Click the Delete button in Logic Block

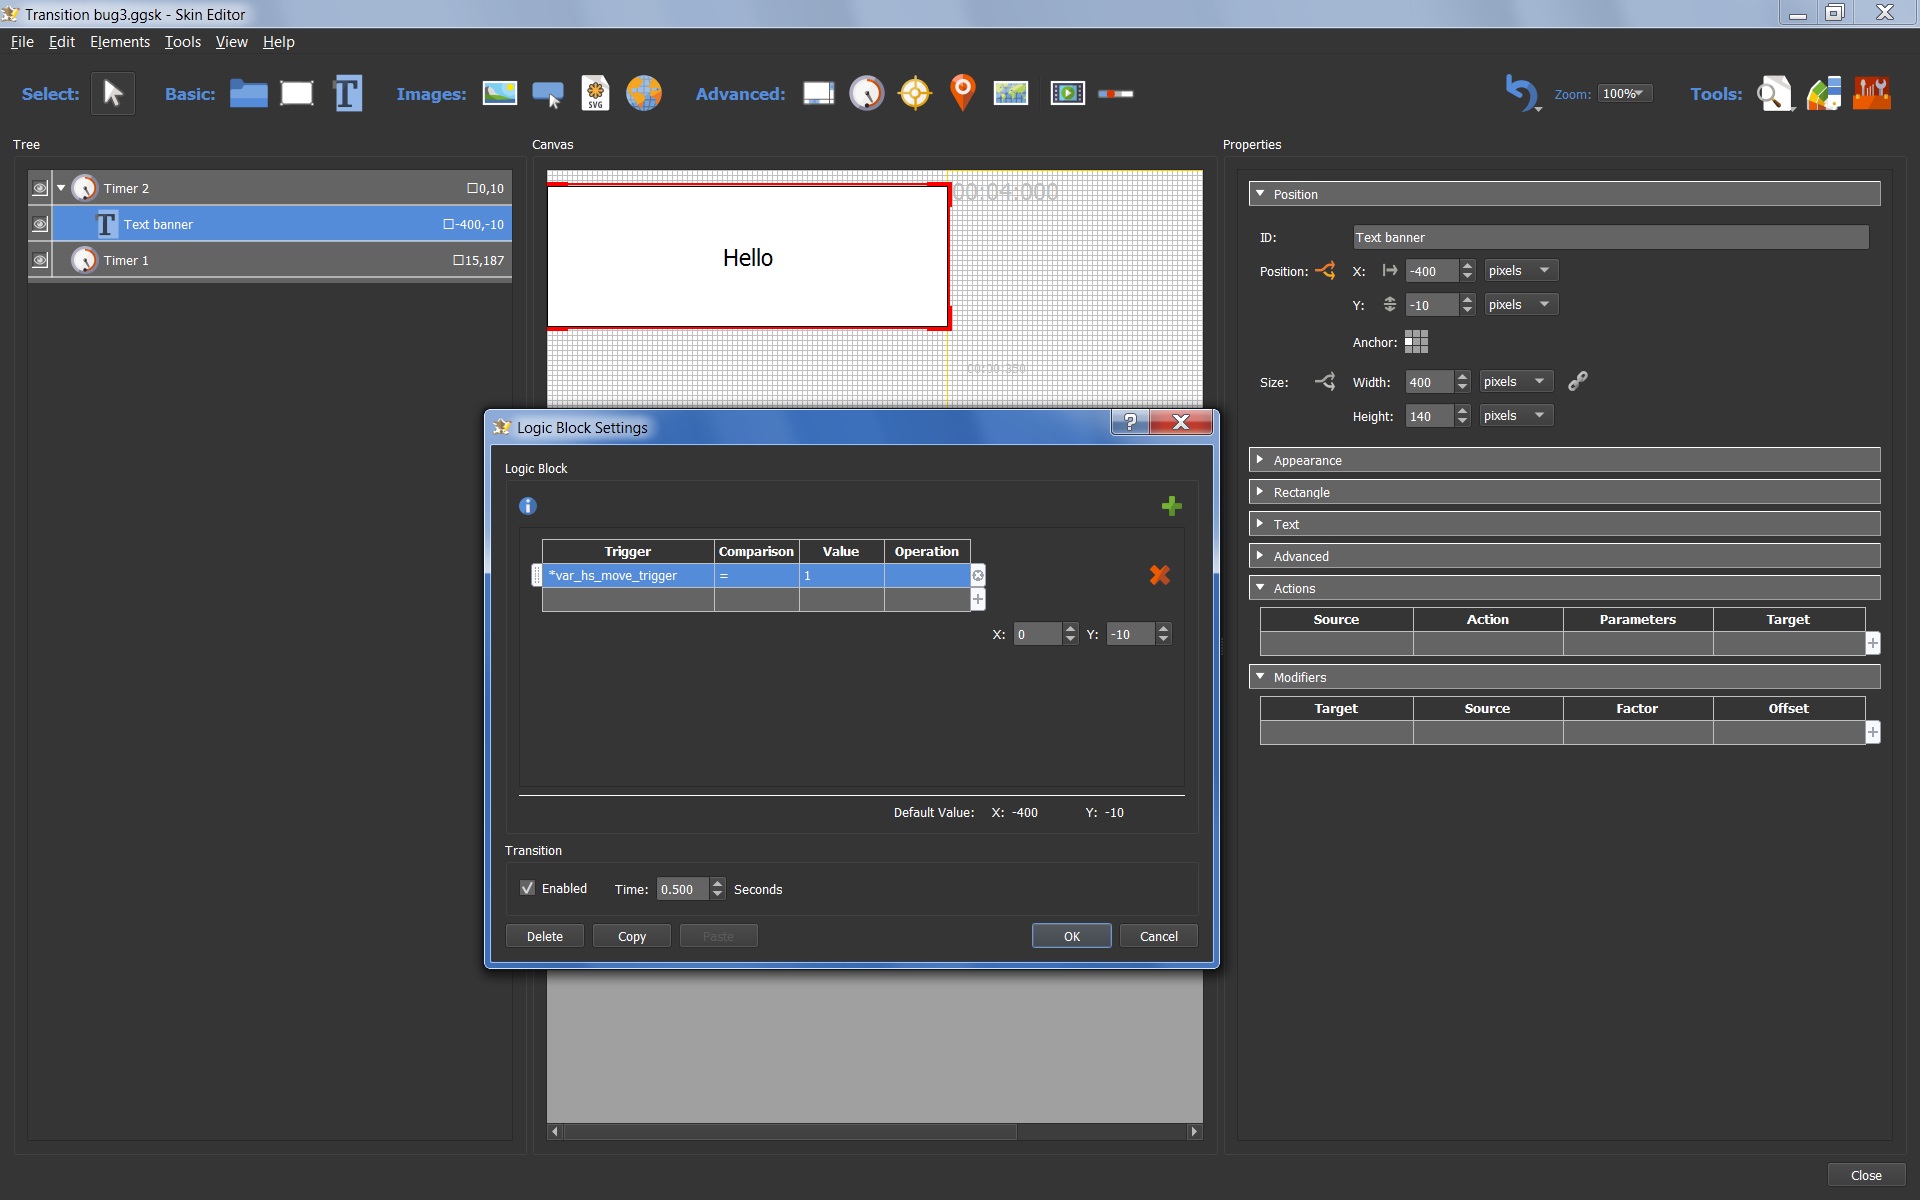(x=543, y=936)
